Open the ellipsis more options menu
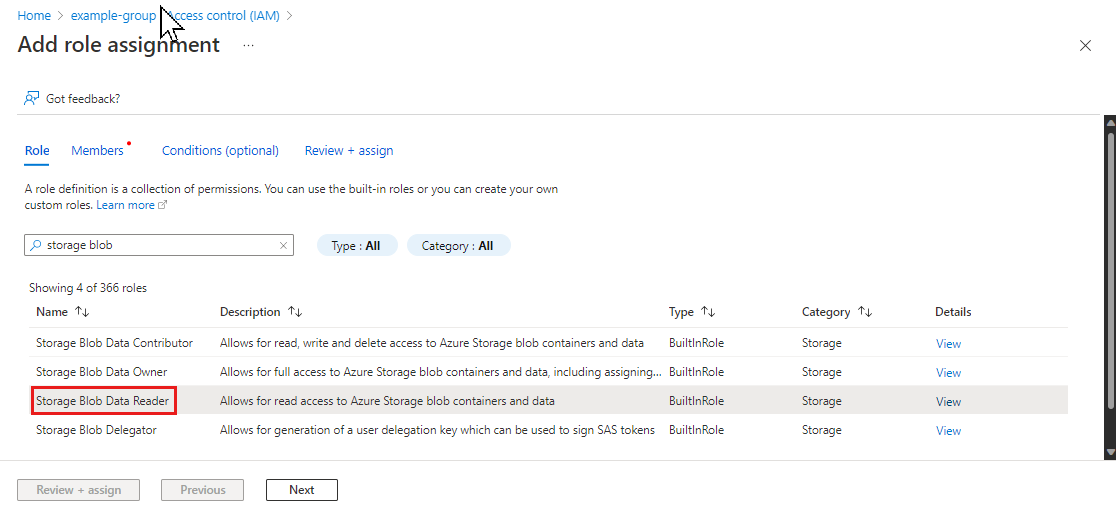The height and width of the screenshot is (519, 1116). coord(248,46)
